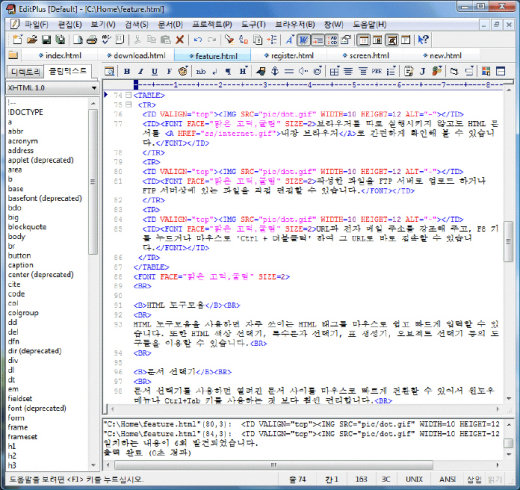Open the 검색(S) menu
Image resolution: width=520 pixels, height=490 pixels.
coord(136,24)
